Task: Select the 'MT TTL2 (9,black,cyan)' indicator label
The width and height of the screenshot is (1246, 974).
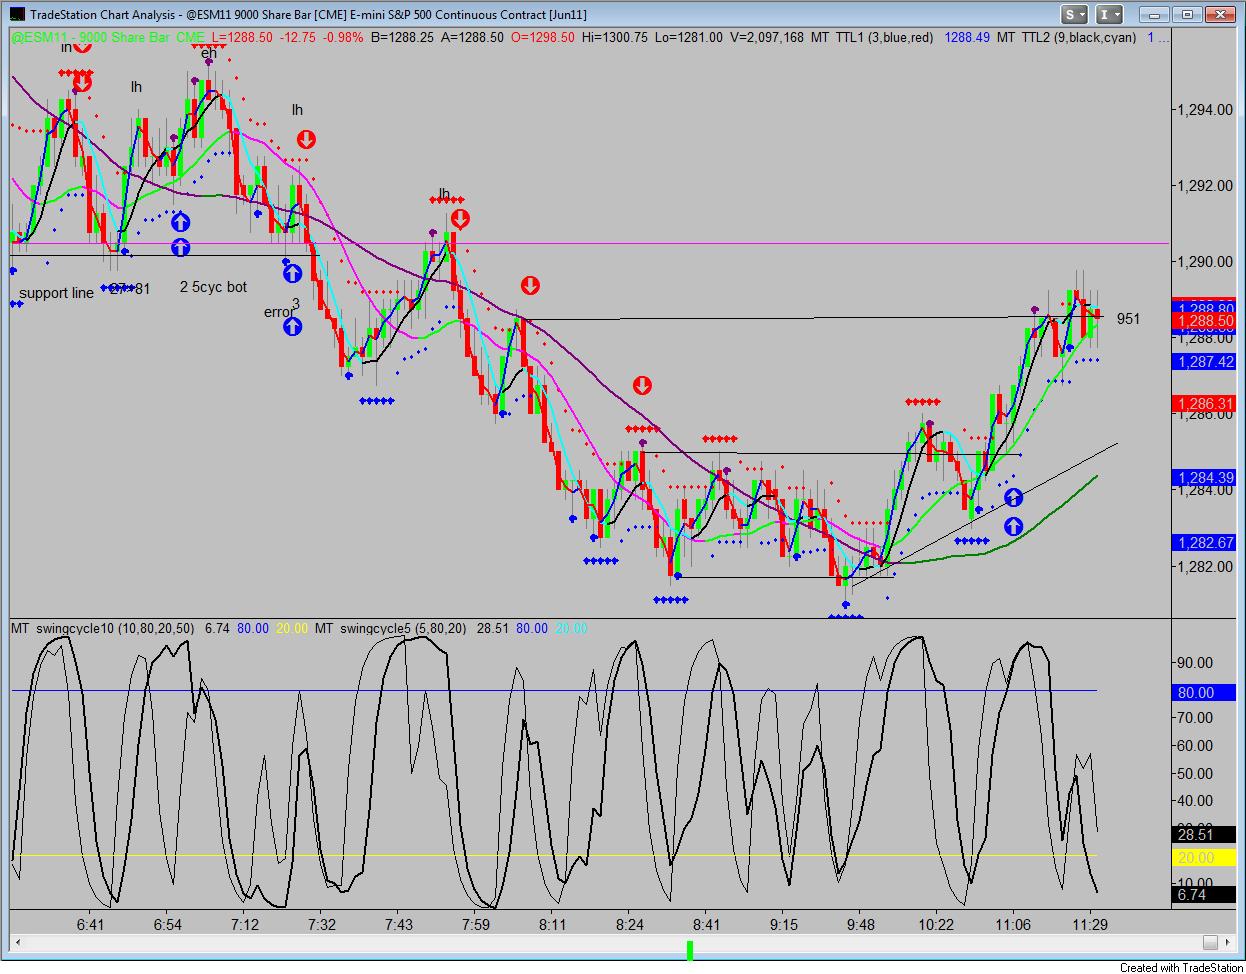Action: (x=1067, y=37)
